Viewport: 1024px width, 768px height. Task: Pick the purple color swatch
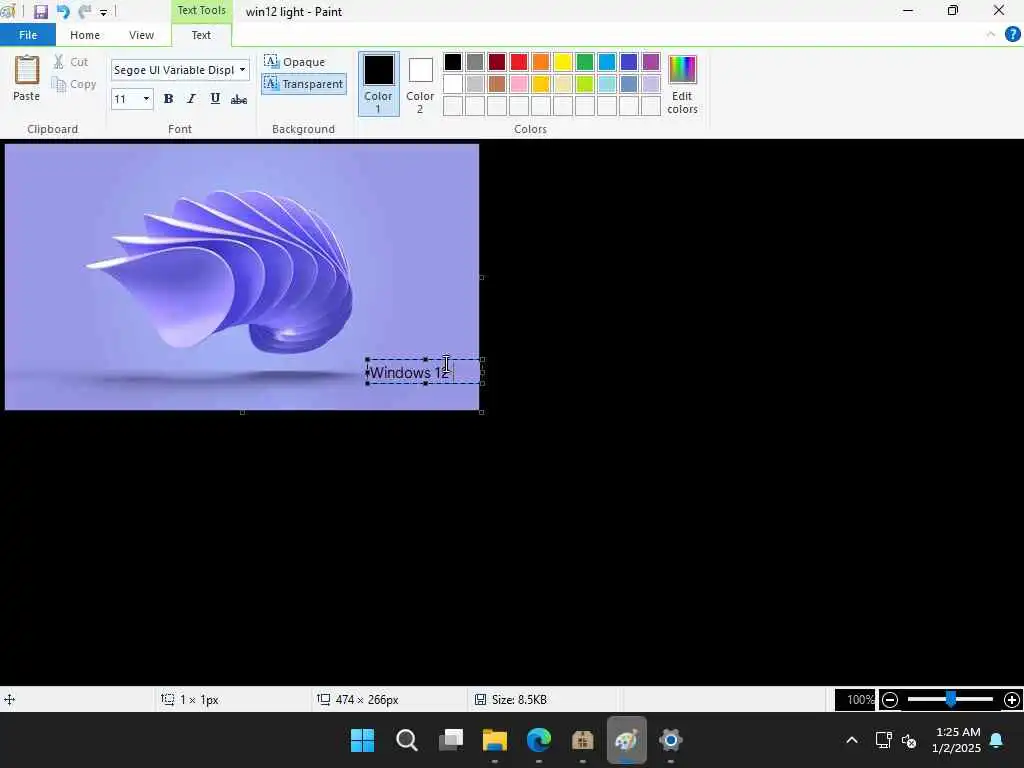(x=651, y=62)
